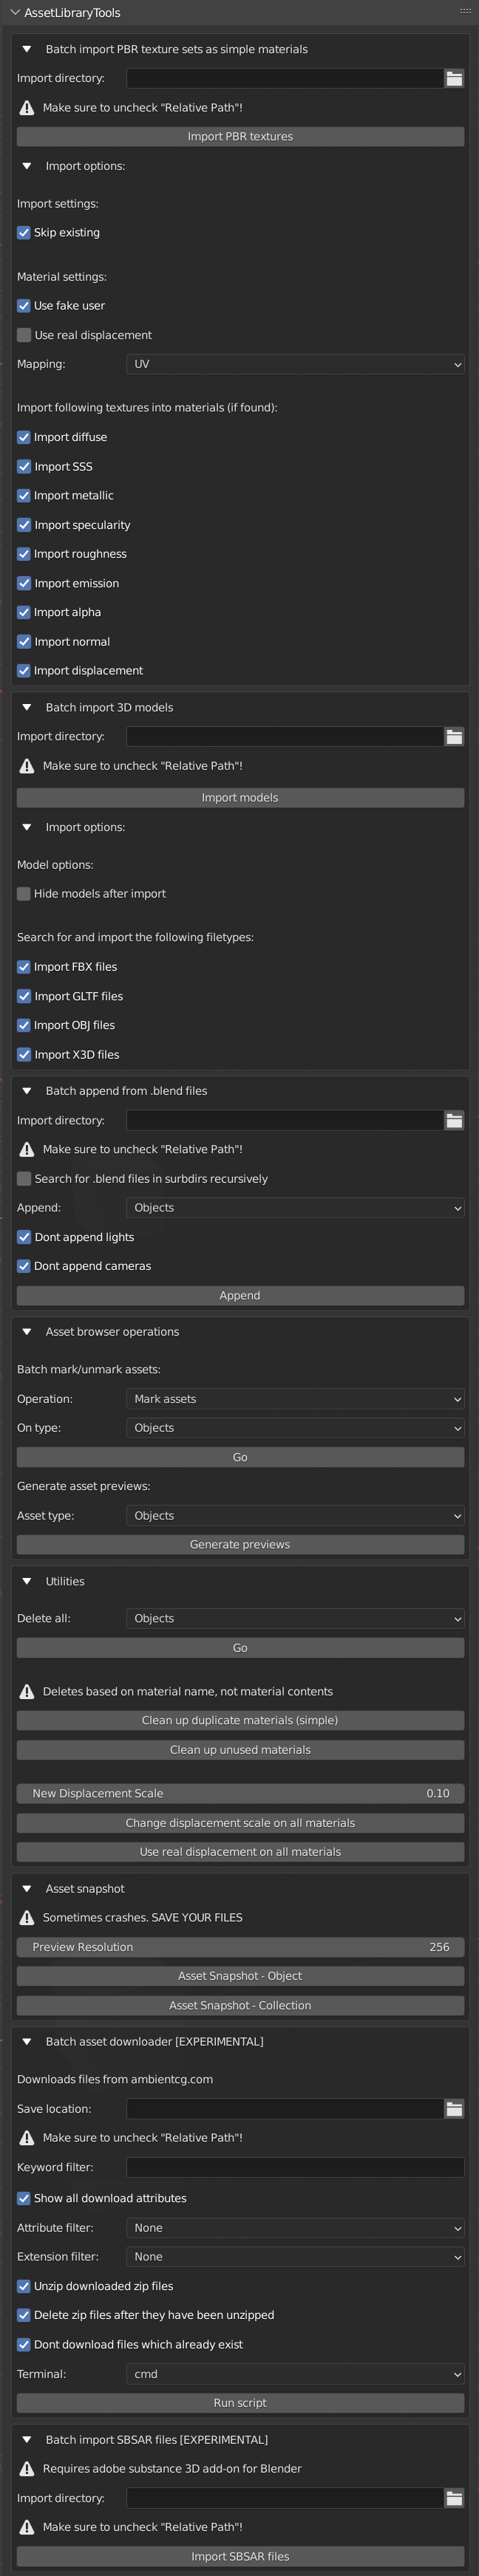Toggle the Skip existing checkbox
This screenshot has height=2576, width=479.
pos(24,232)
